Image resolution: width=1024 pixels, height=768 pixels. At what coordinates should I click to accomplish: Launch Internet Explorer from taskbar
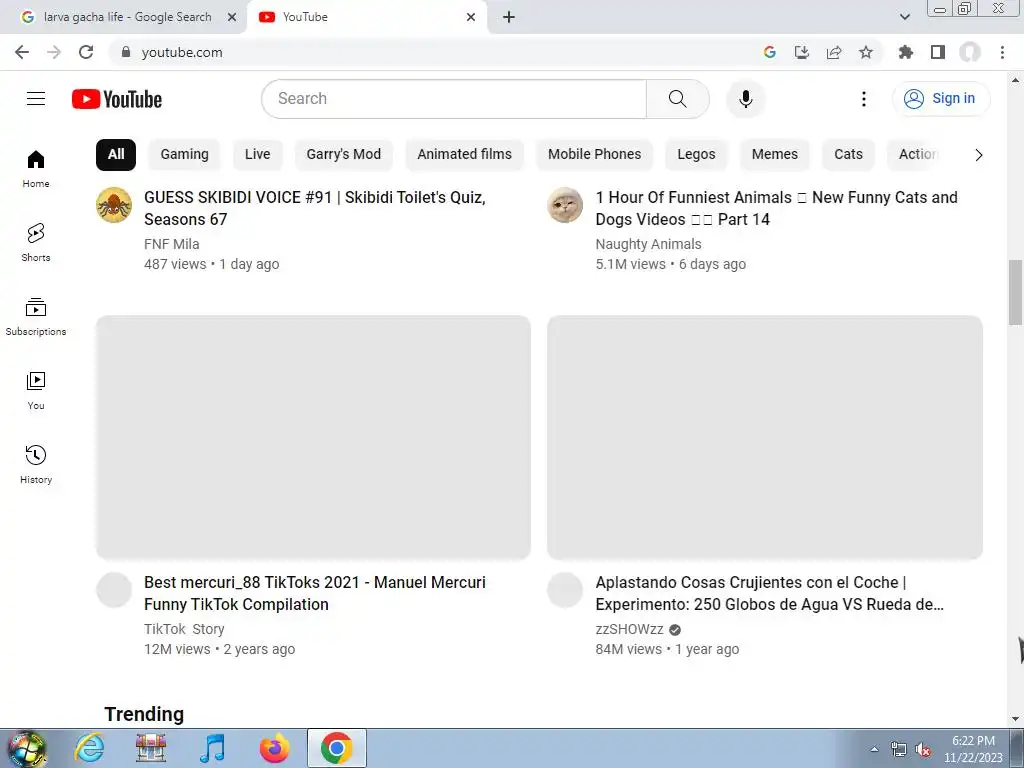pyautogui.click(x=89, y=748)
